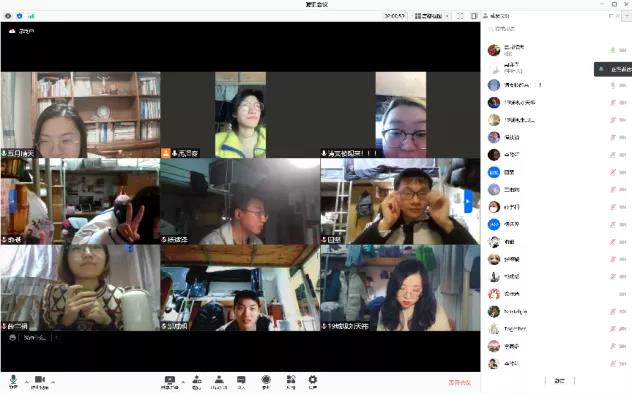Mute the microphone in bottom toolbar
The width and height of the screenshot is (632, 393).
point(13,381)
